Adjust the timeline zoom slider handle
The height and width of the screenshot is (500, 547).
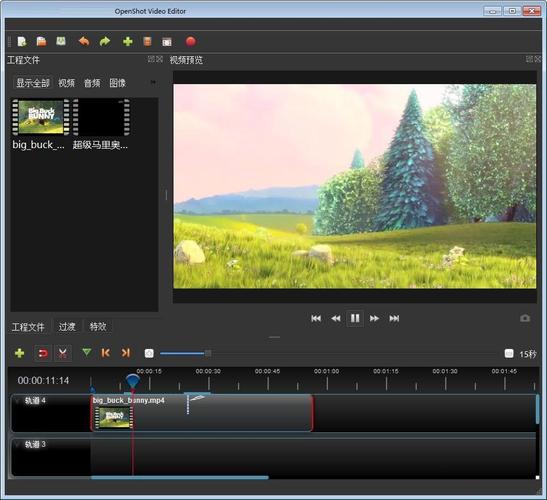[208, 353]
